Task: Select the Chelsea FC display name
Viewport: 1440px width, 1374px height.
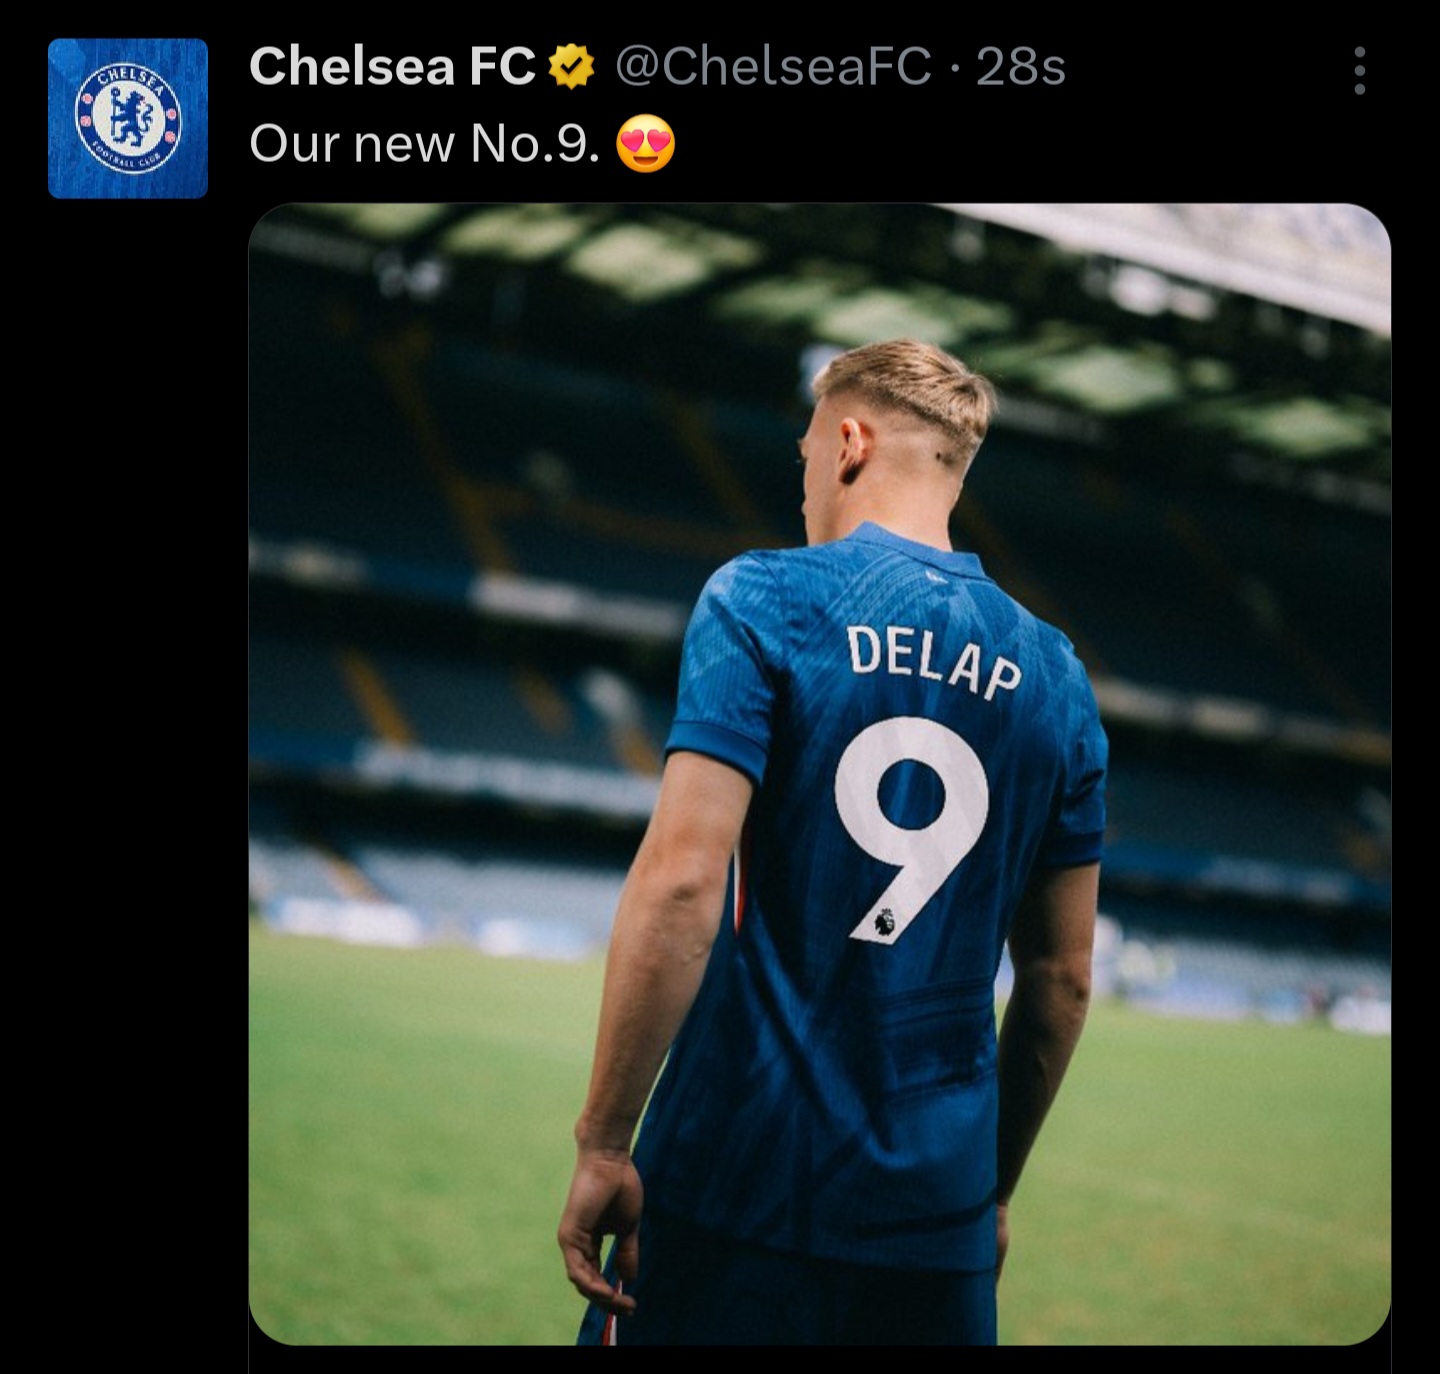Action: tap(392, 67)
